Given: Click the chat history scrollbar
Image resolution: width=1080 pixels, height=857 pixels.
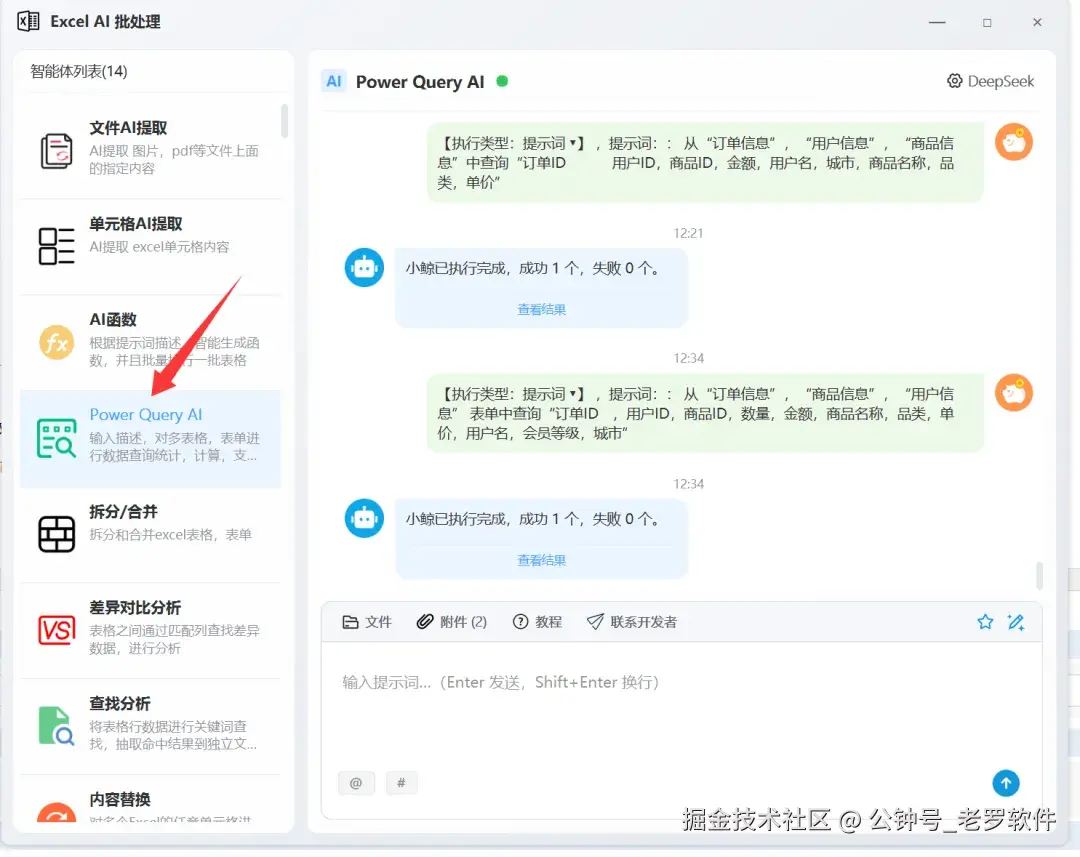Looking at the screenshot, I should tap(1039, 576).
